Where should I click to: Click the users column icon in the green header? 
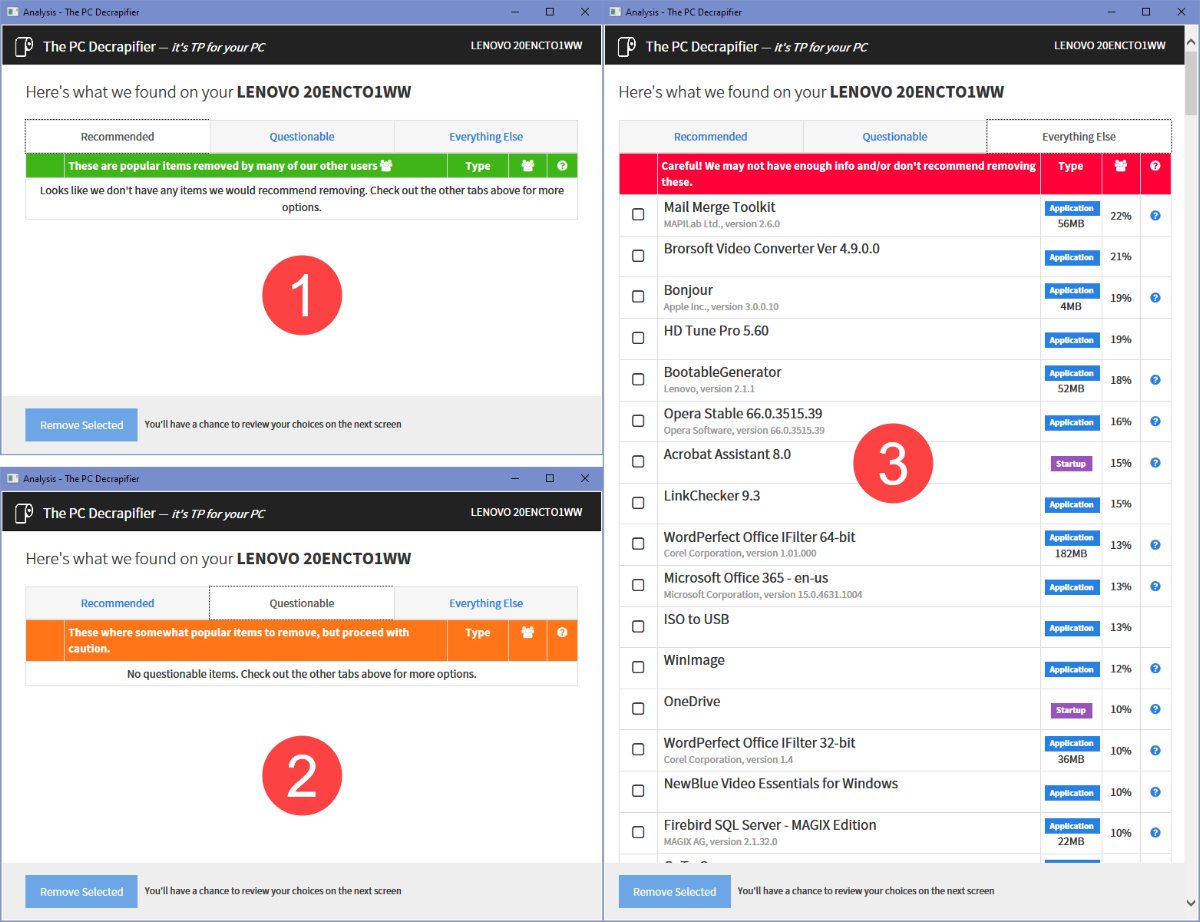click(528, 166)
